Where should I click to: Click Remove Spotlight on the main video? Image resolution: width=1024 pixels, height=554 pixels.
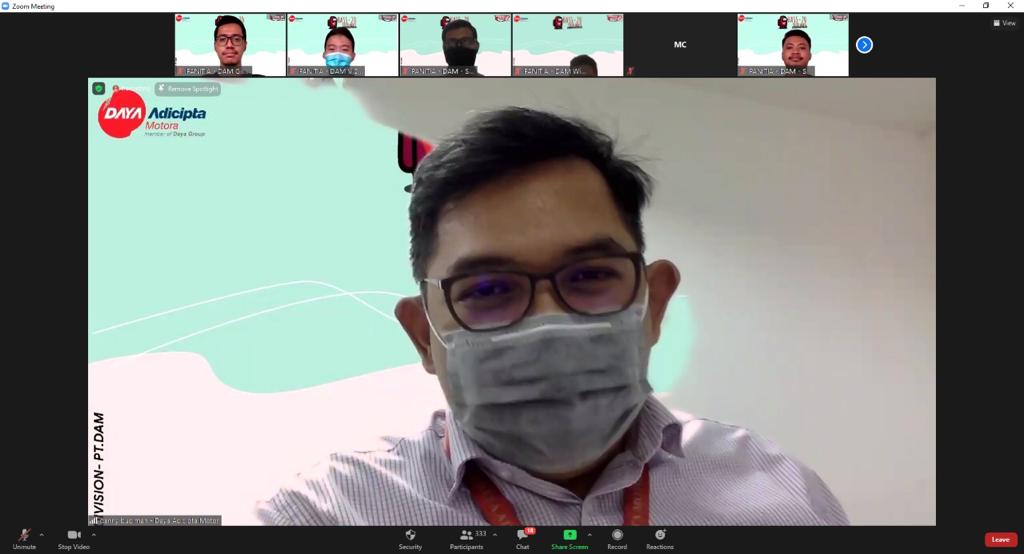pyautogui.click(x=188, y=89)
